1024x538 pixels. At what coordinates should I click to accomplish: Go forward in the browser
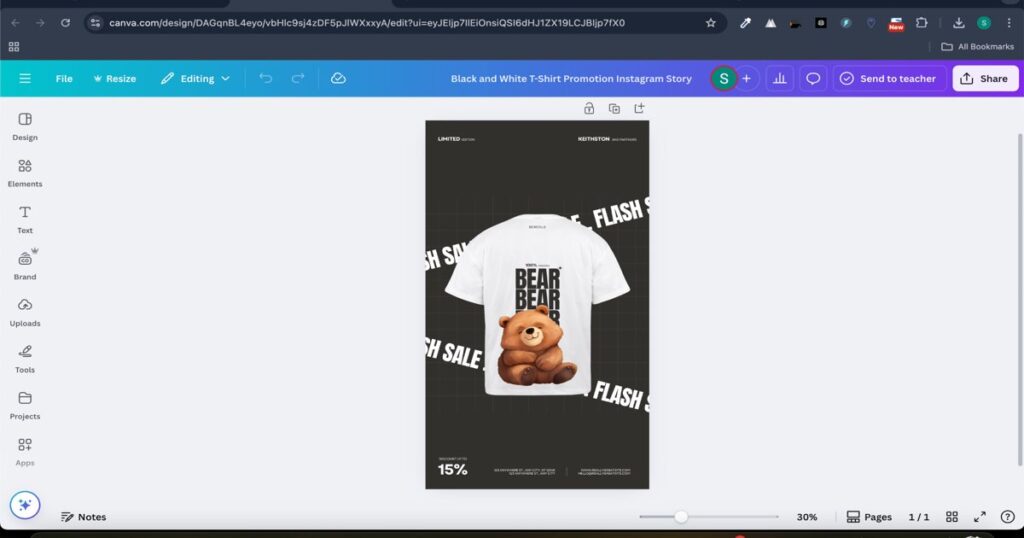pyautogui.click(x=40, y=23)
